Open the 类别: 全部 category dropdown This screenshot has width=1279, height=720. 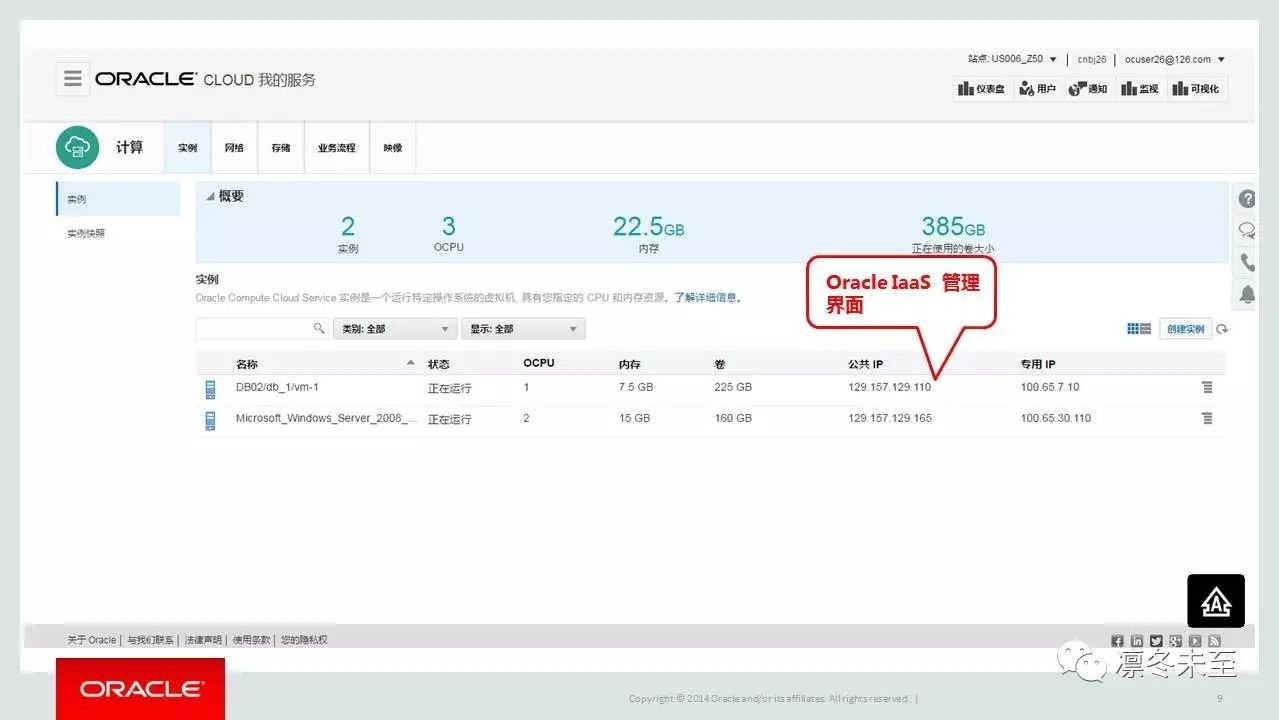click(x=395, y=328)
